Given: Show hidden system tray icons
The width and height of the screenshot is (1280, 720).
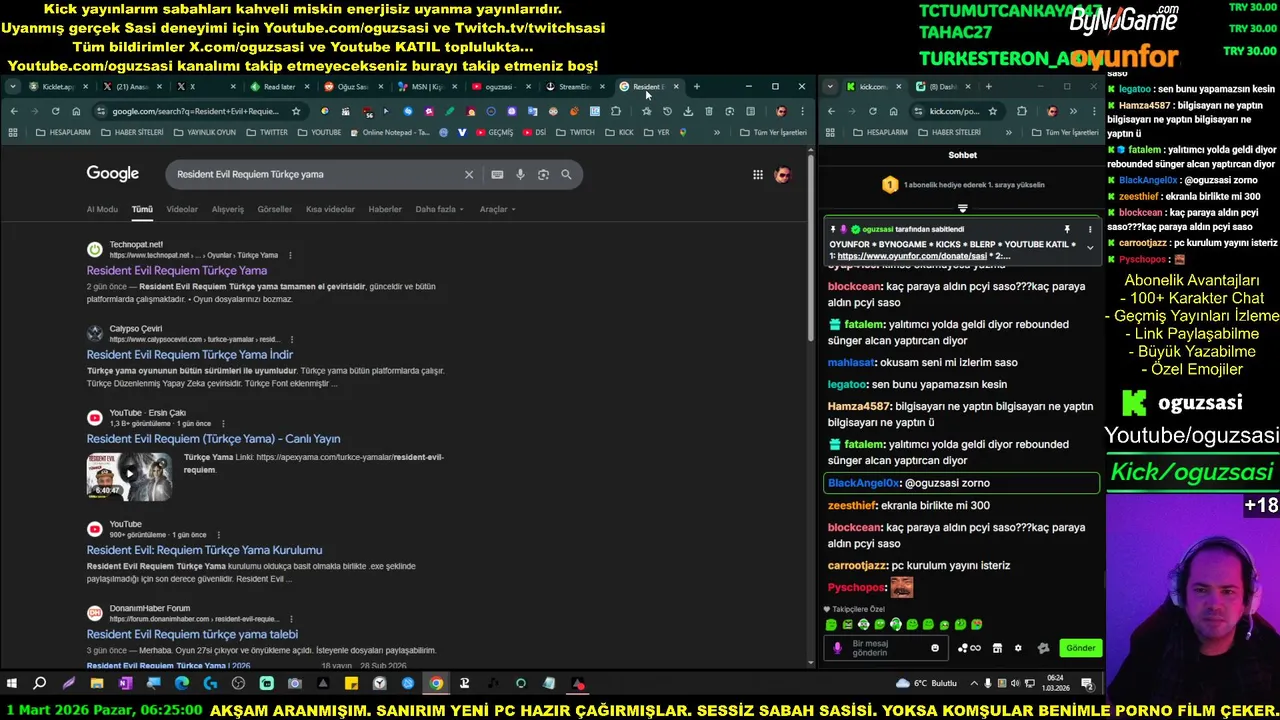Looking at the screenshot, I should coord(974,684).
